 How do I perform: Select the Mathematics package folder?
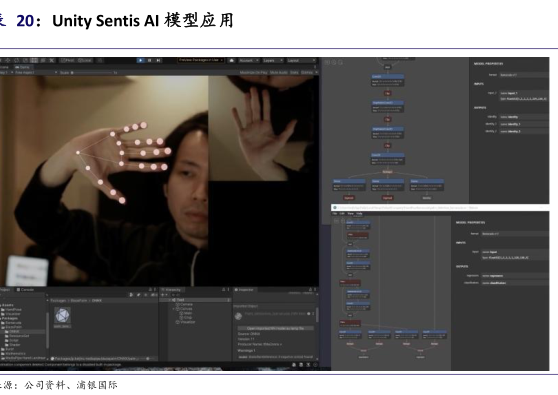click(13, 354)
